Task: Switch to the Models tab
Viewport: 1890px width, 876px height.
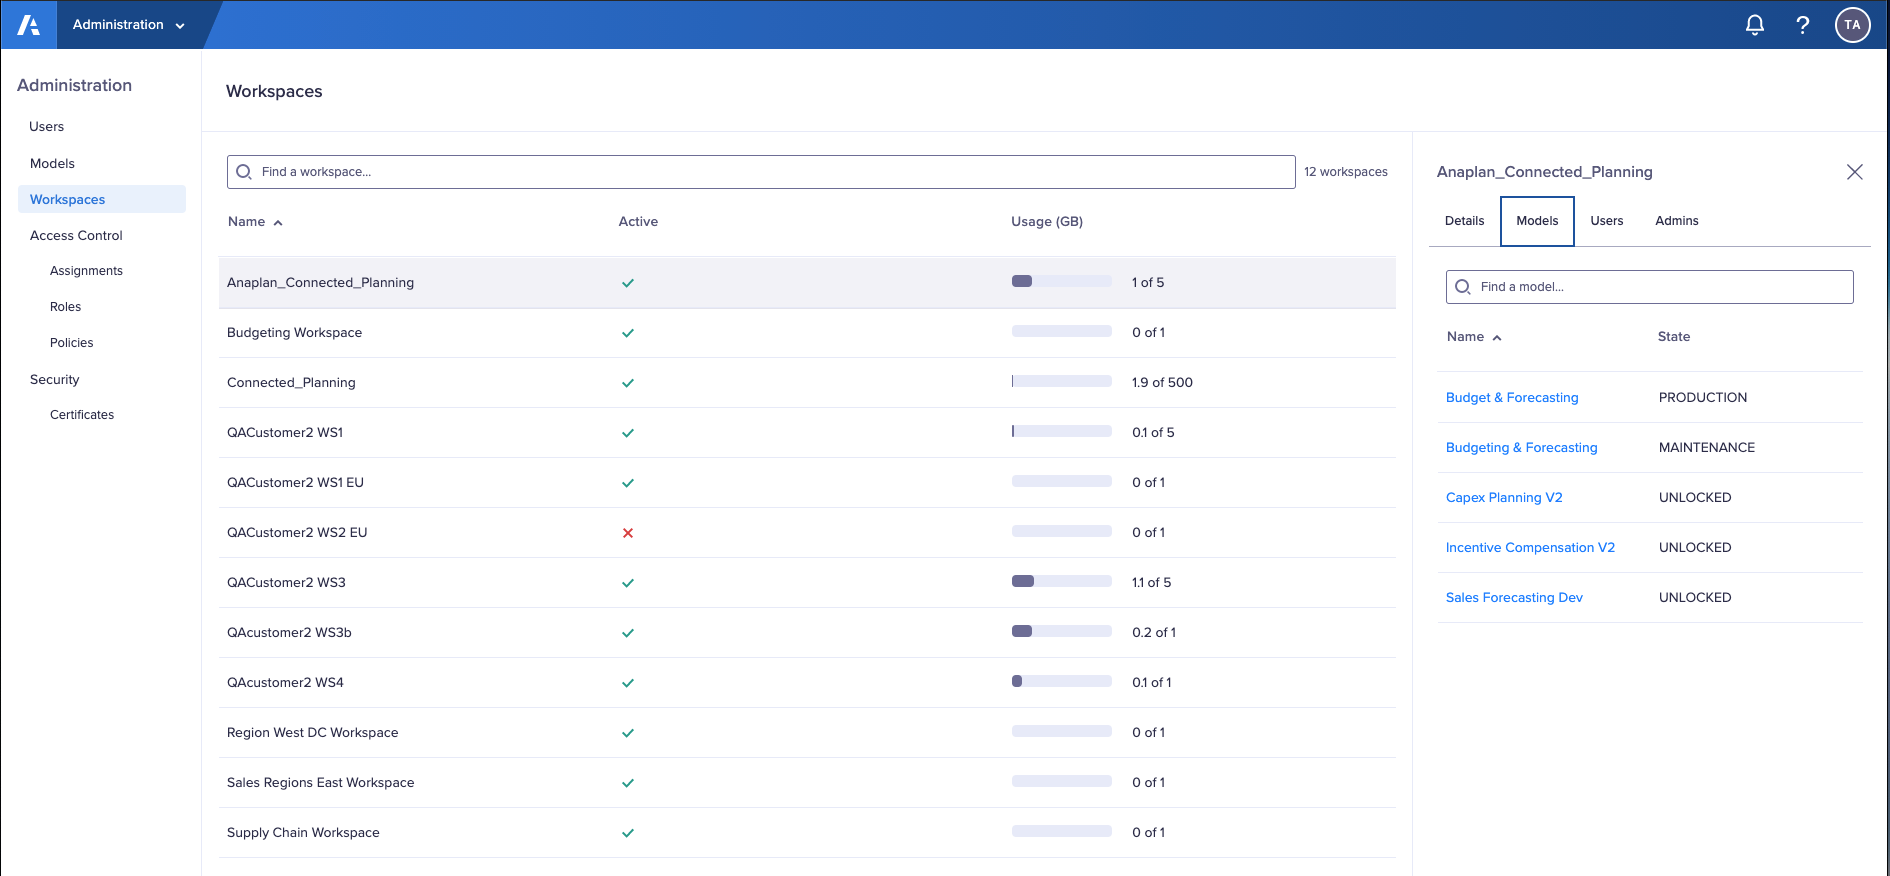Action: tap(1537, 221)
